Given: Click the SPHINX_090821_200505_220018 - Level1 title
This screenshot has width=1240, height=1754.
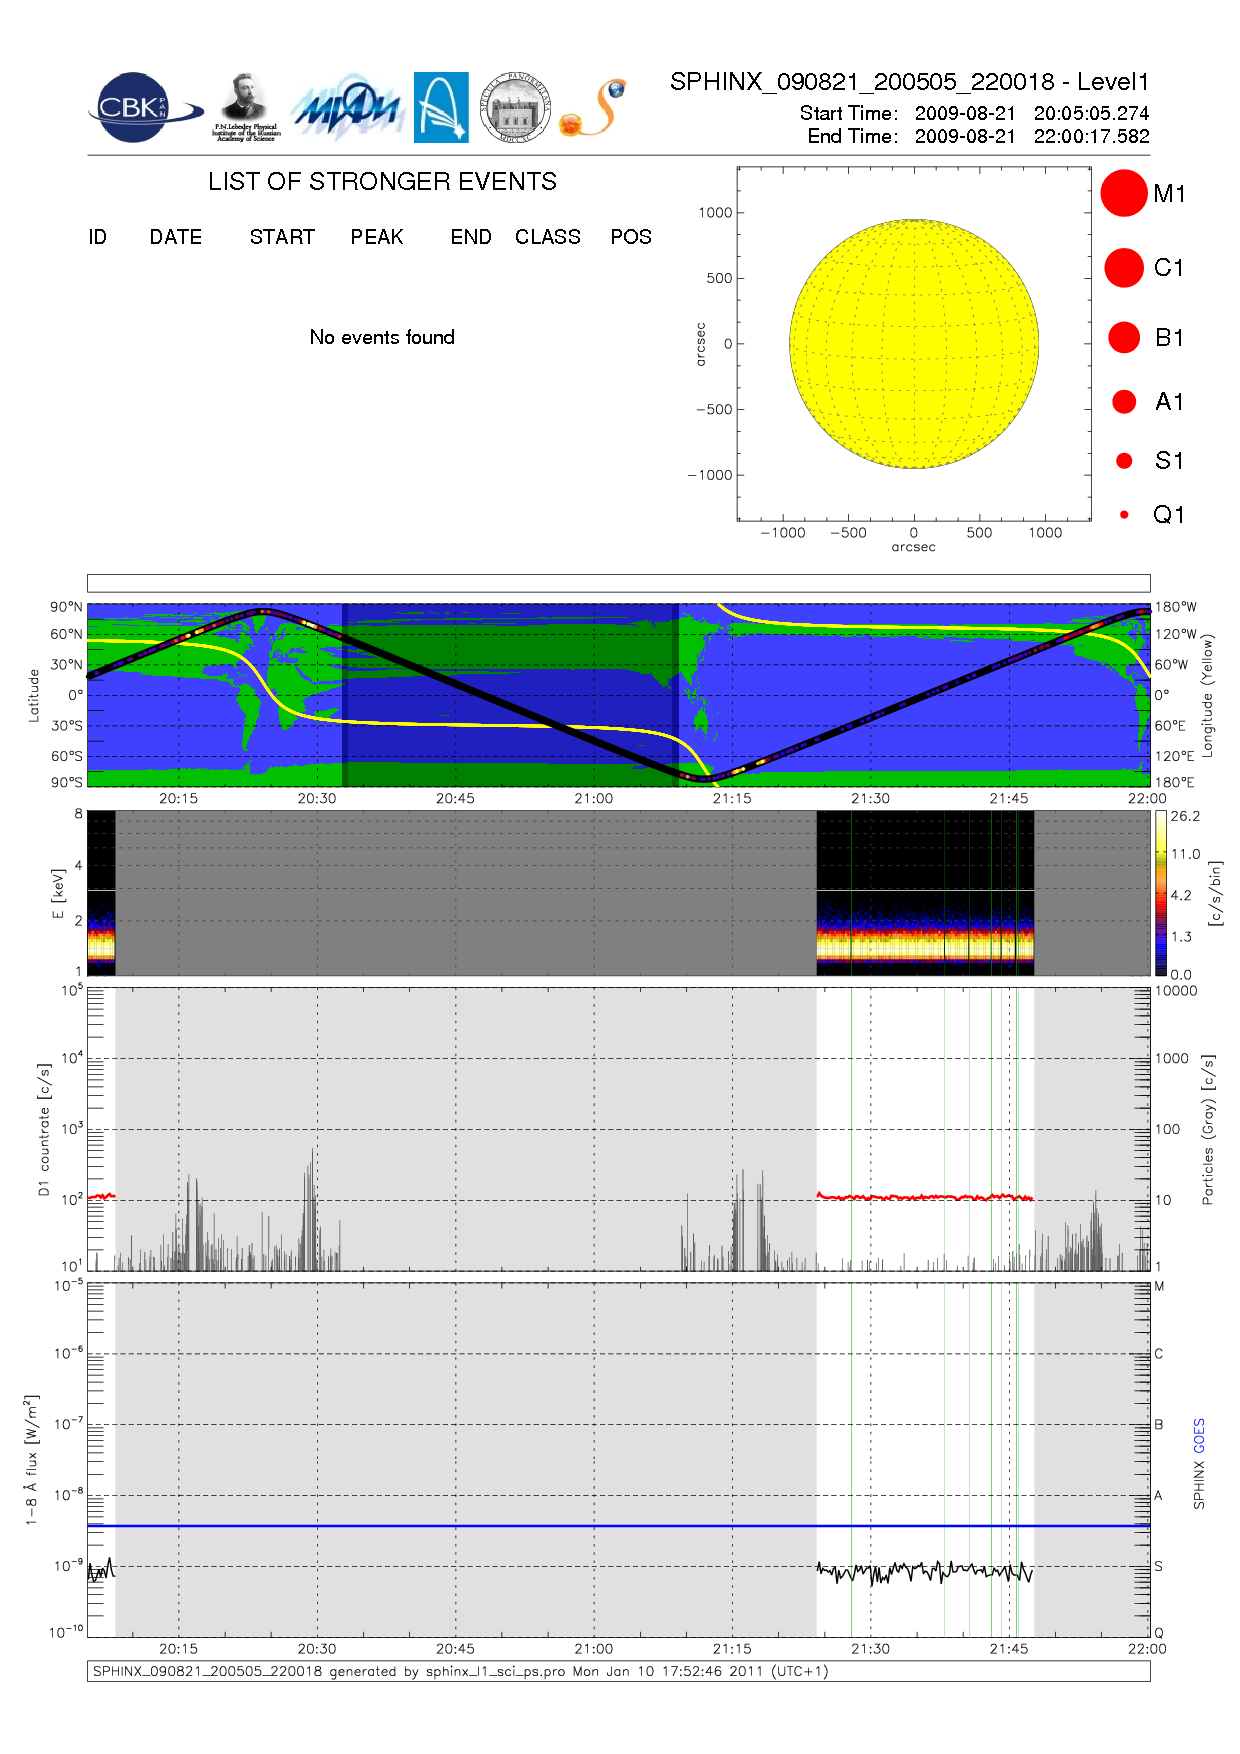Looking at the screenshot, I should (x=909, y=82).
